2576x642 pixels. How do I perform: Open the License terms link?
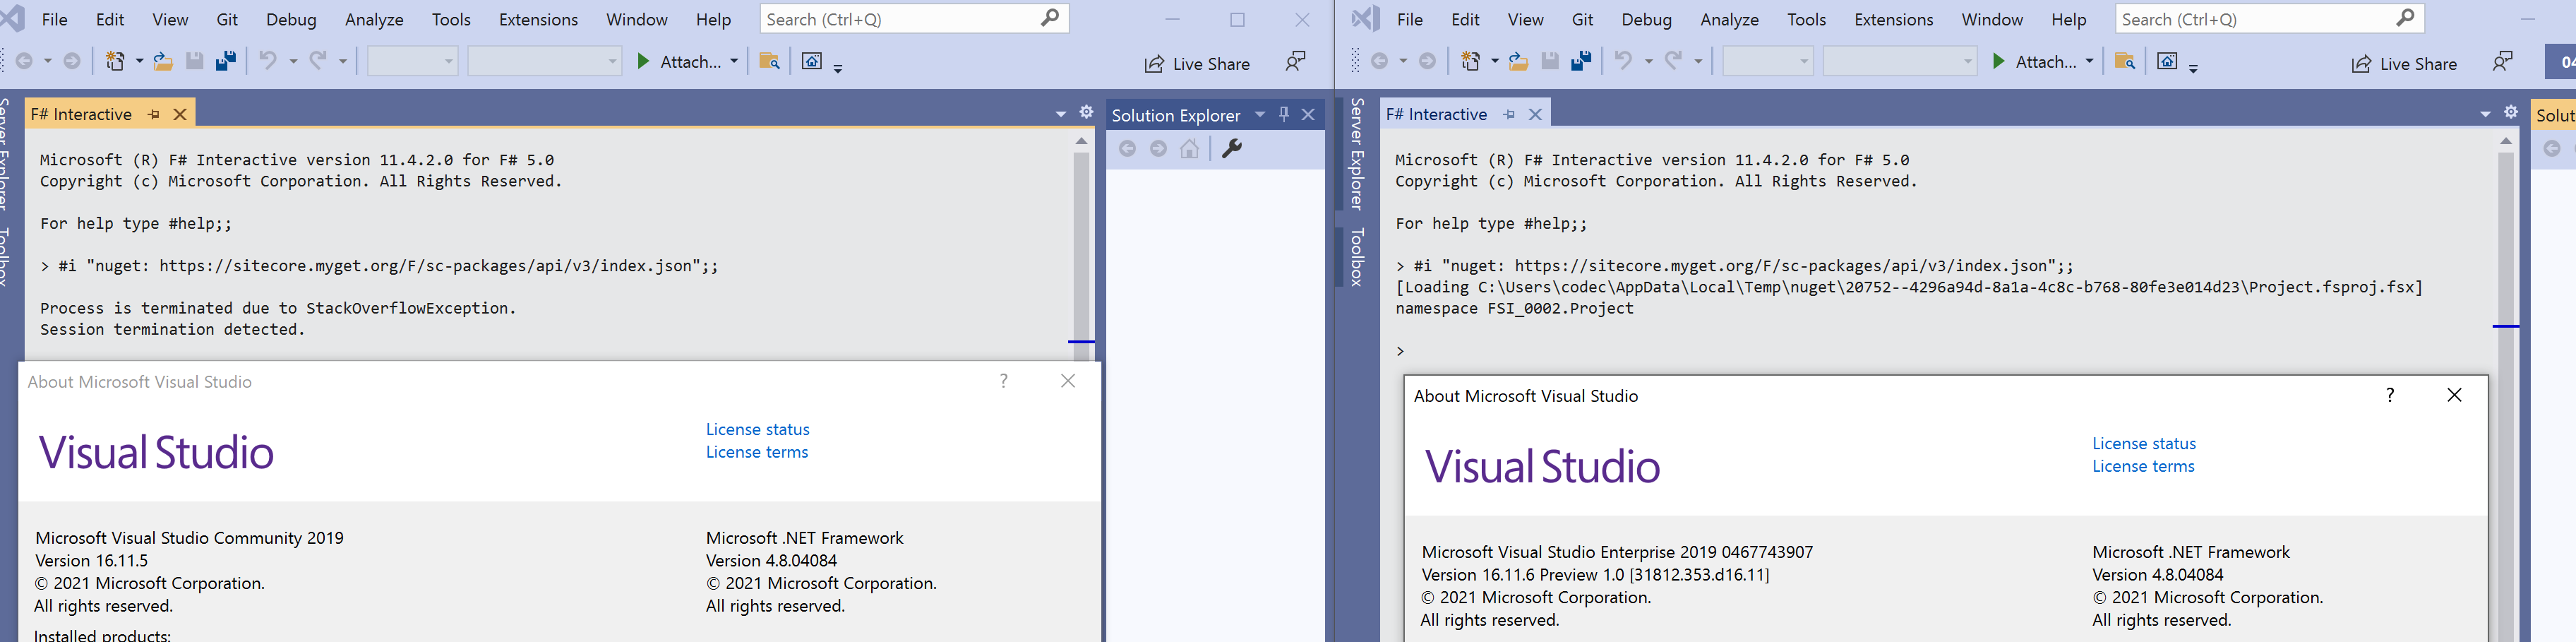(x=757, y=452)
